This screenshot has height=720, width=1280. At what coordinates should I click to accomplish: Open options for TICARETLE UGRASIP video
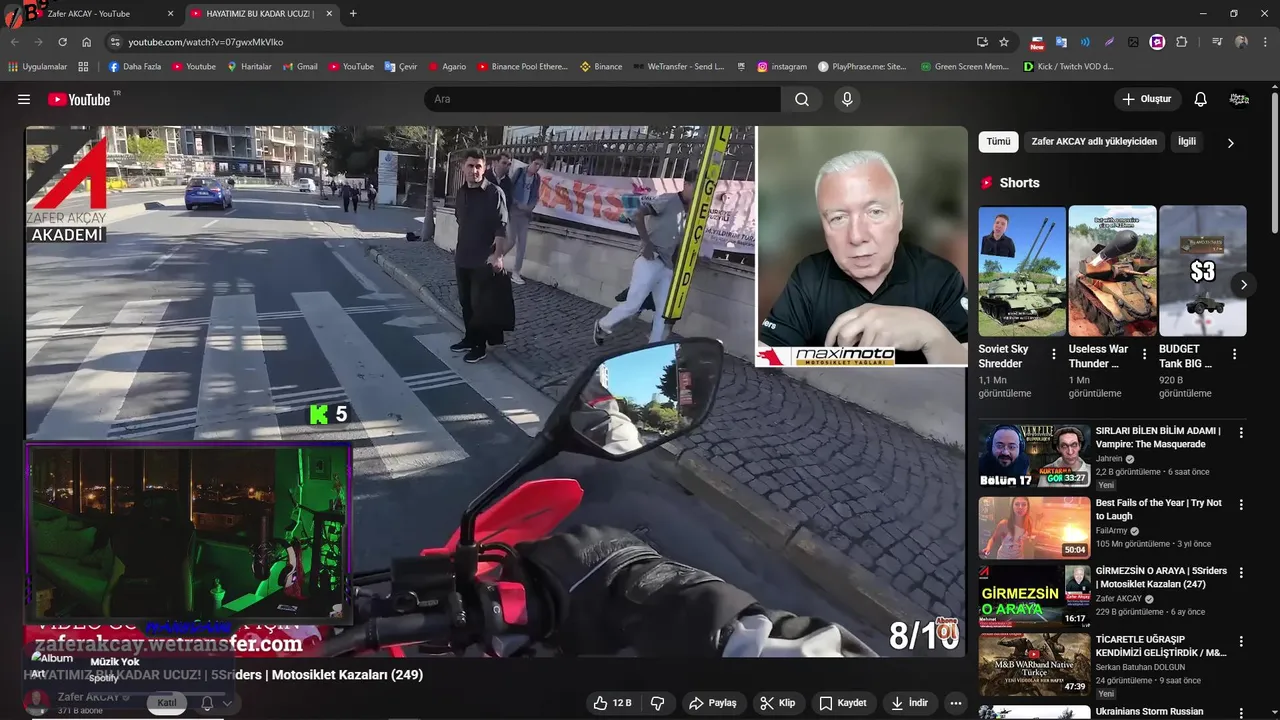(x=1241, y=641)
